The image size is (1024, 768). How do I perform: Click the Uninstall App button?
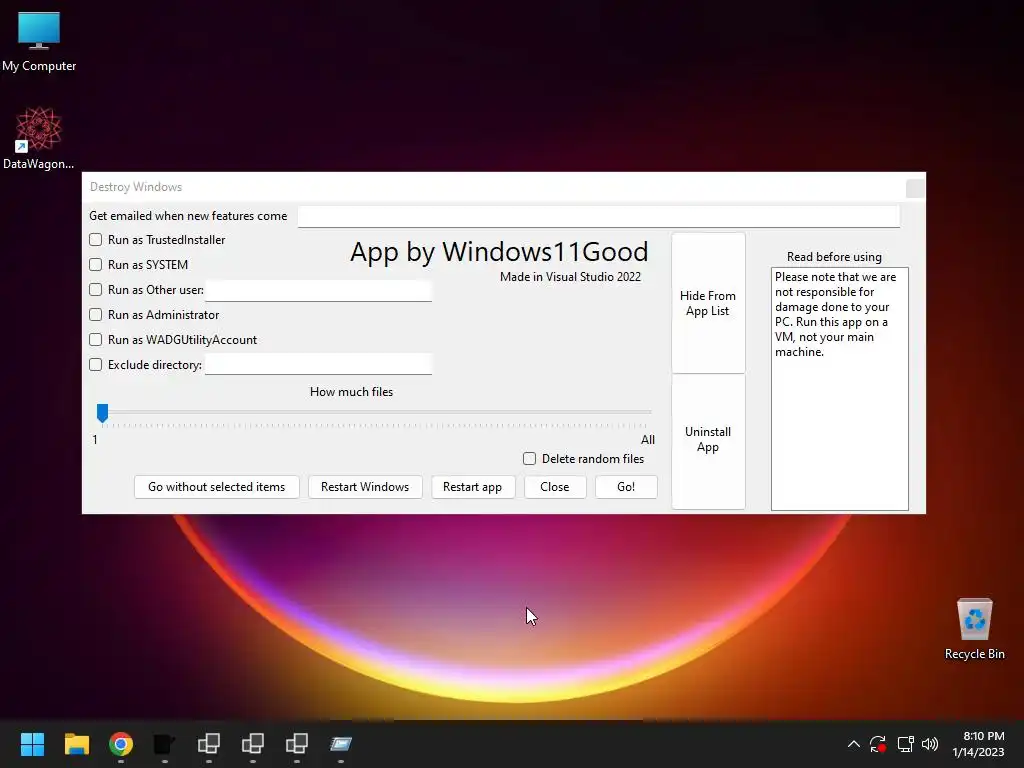709,441
